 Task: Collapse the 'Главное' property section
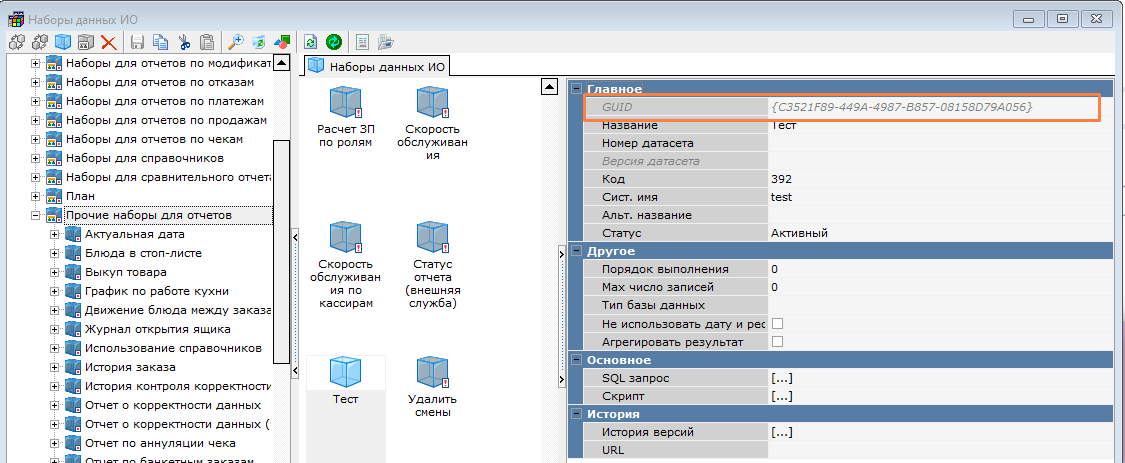[x=576, y=89]
